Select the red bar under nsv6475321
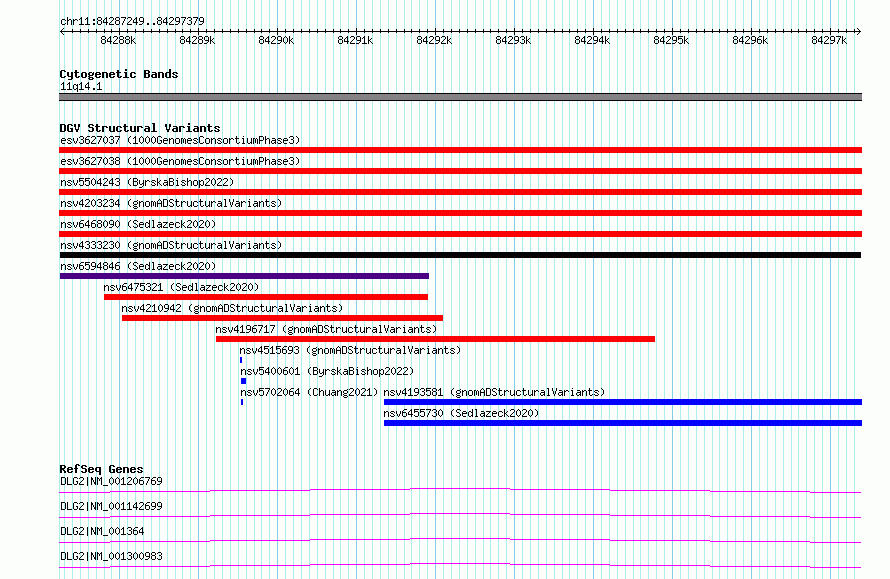 (266, 297)
